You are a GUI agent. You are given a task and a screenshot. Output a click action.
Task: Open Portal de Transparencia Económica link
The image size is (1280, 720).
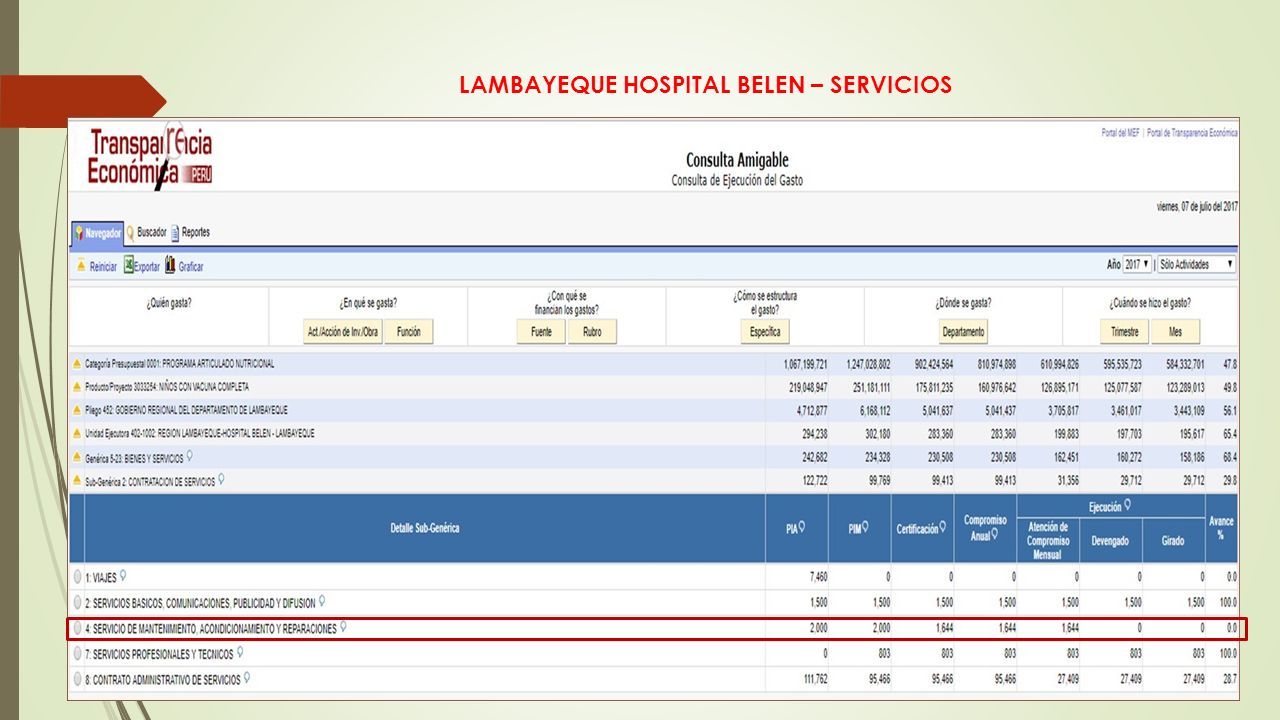[x=1192, y=133]
